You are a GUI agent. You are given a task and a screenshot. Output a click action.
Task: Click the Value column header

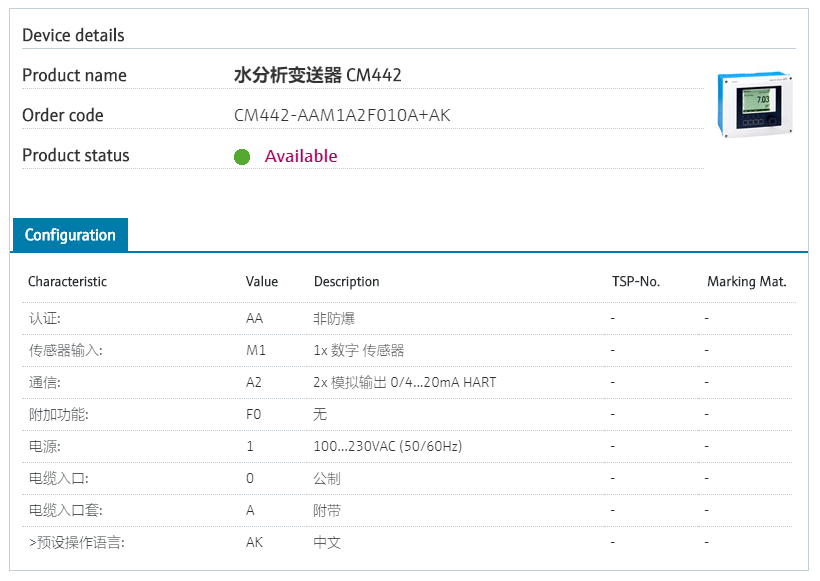(x=262, y=281)
